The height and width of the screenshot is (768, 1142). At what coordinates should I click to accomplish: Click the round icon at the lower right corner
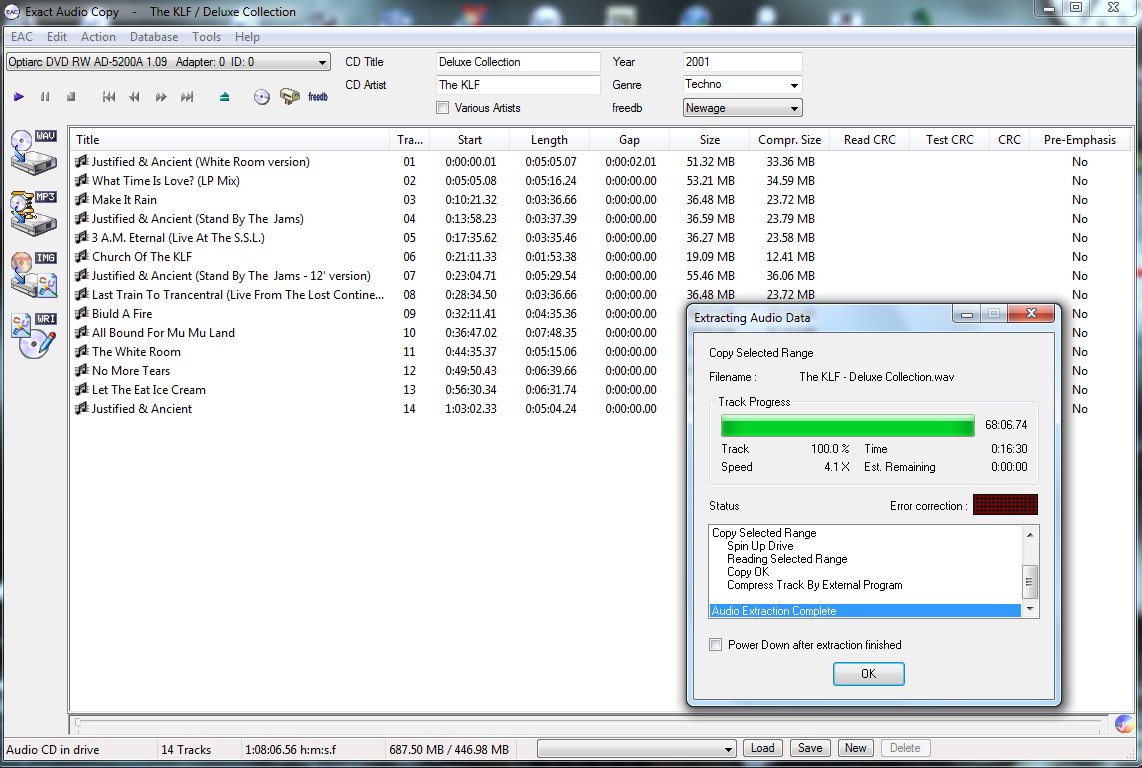1125,724
